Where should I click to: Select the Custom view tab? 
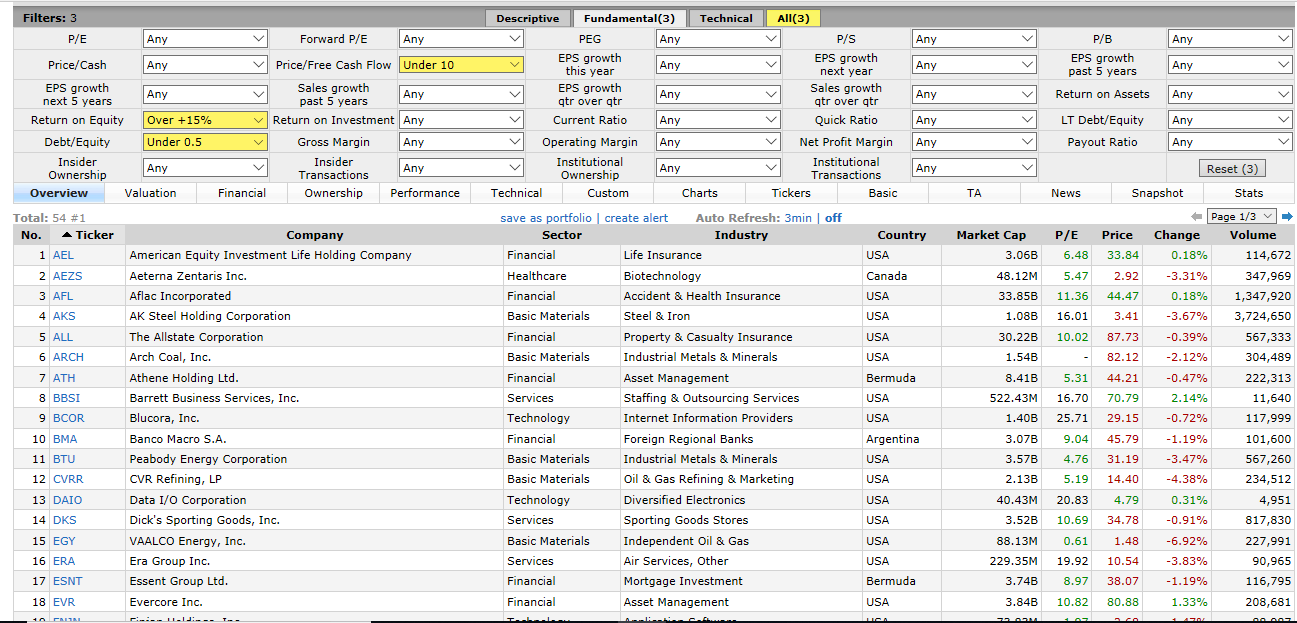click(x=608, y=193)
